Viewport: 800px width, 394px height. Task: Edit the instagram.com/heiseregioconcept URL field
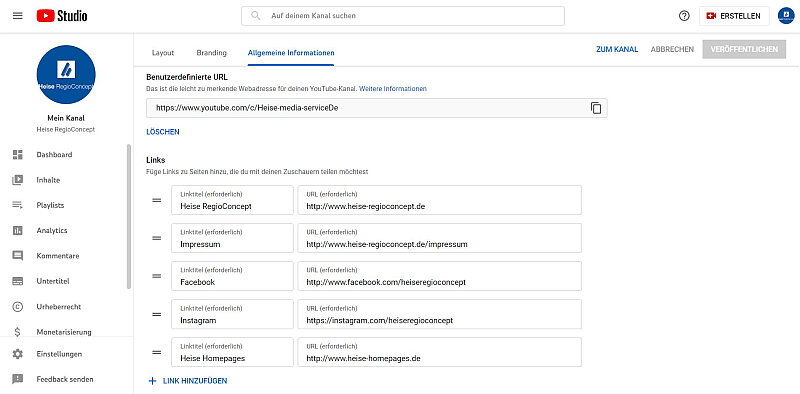(x=439, y=314)
